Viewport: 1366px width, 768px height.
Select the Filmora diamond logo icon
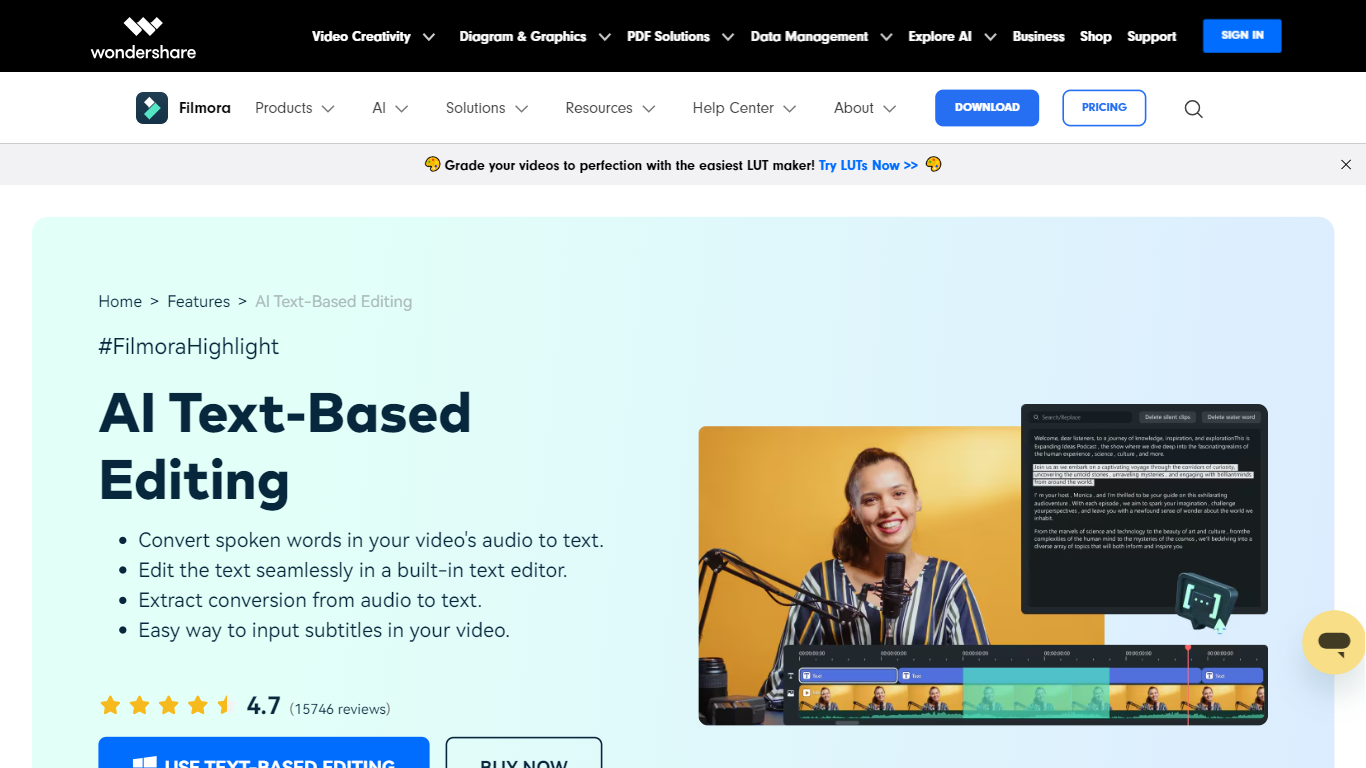pyautogui.click(x=152, y=107)
